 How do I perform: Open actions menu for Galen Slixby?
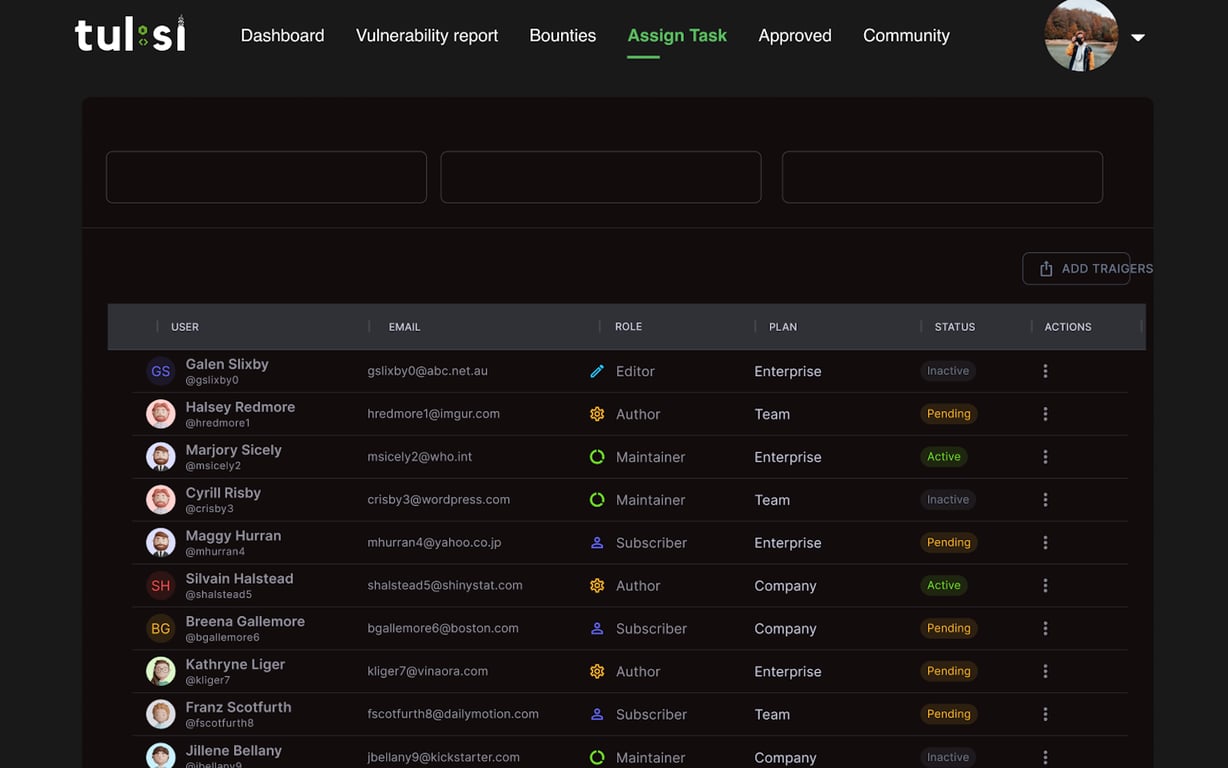coord(1045,371)
